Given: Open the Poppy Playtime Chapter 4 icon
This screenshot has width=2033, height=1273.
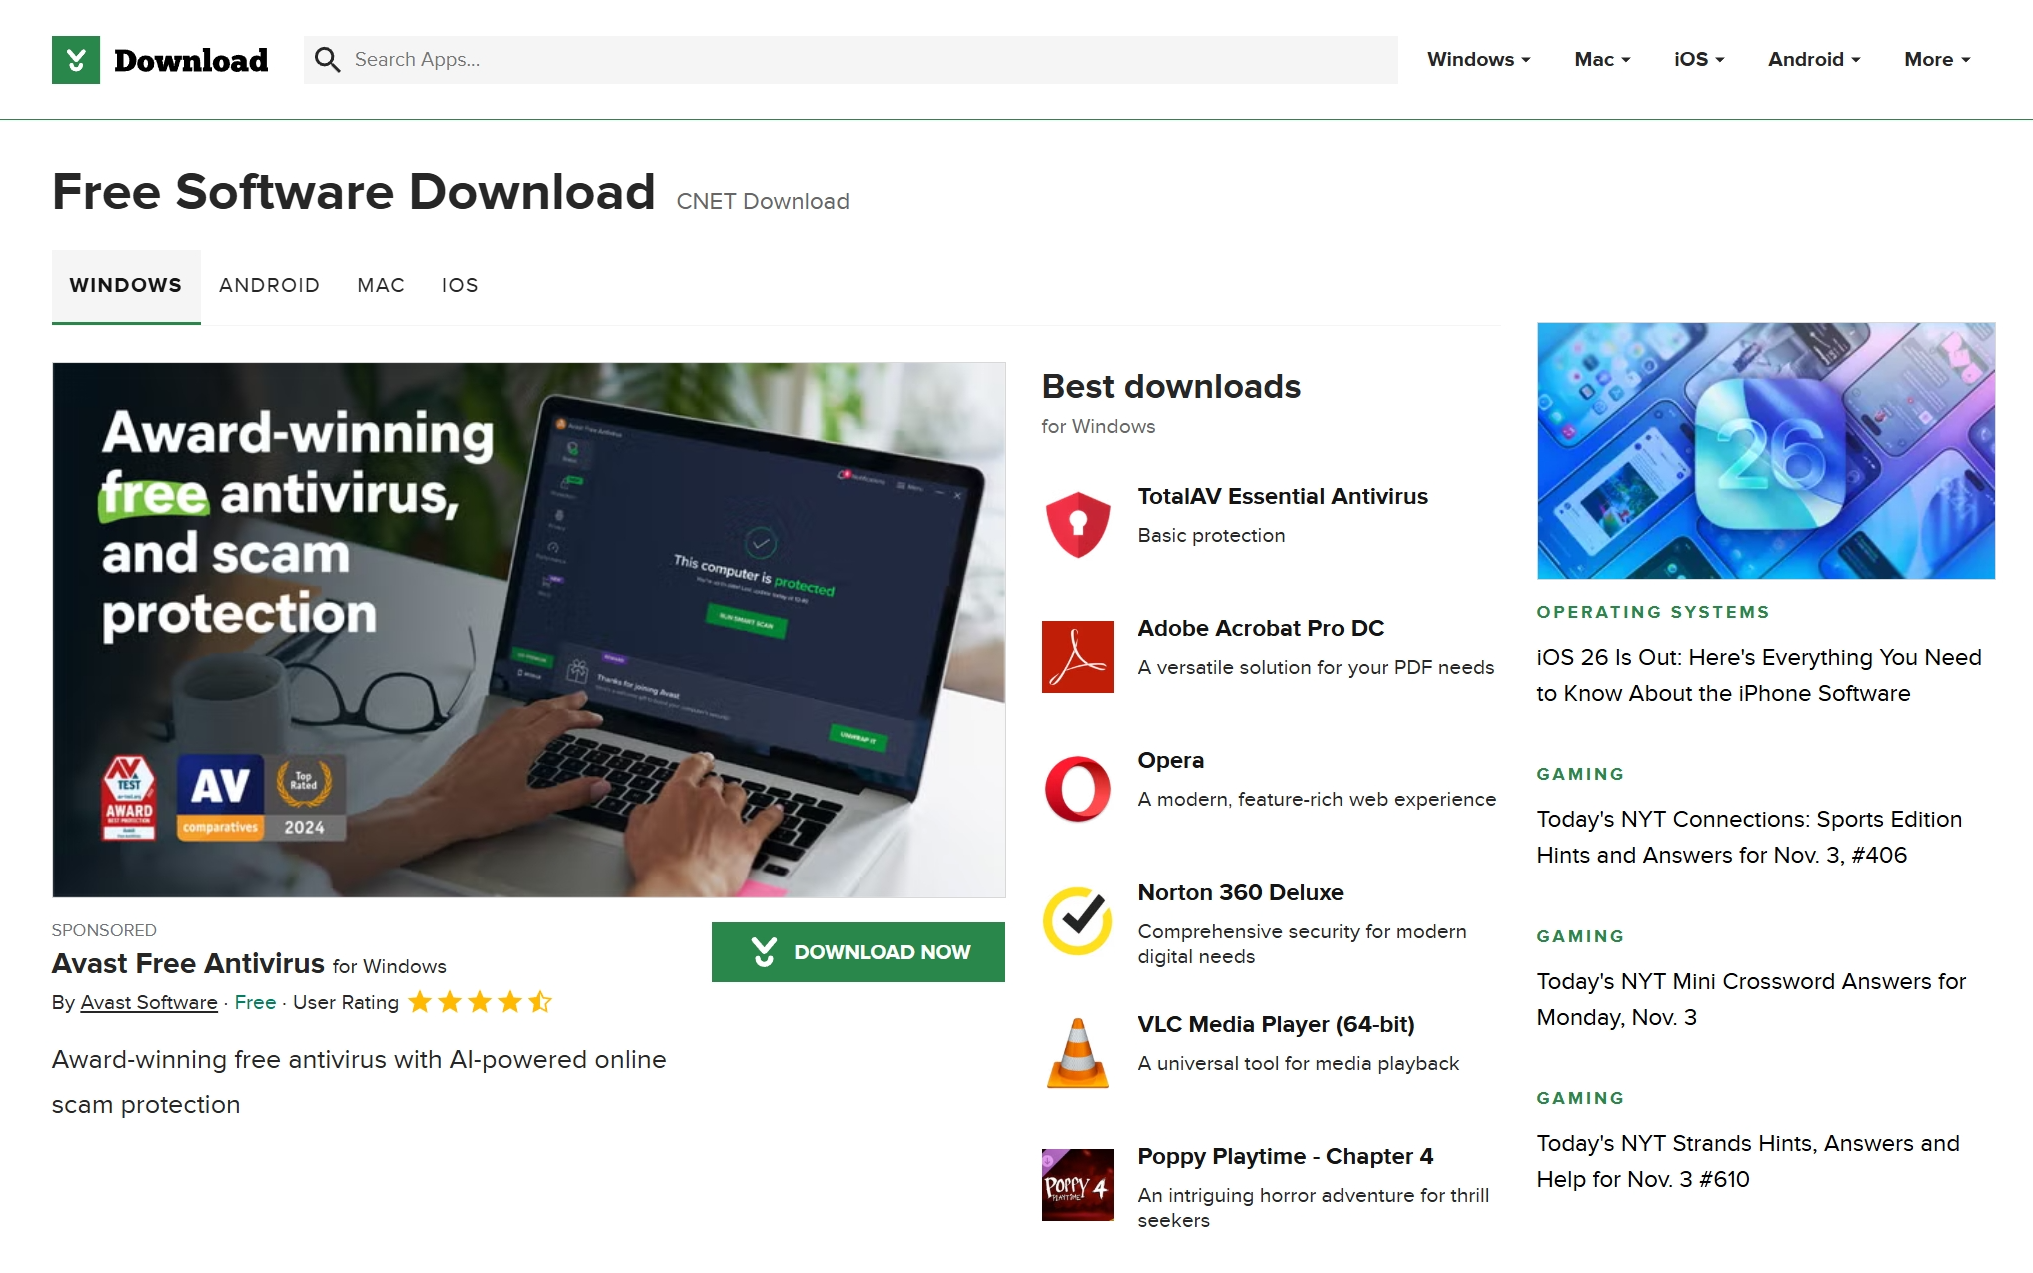Looking at the screenshot, I should point(1077,1185).
